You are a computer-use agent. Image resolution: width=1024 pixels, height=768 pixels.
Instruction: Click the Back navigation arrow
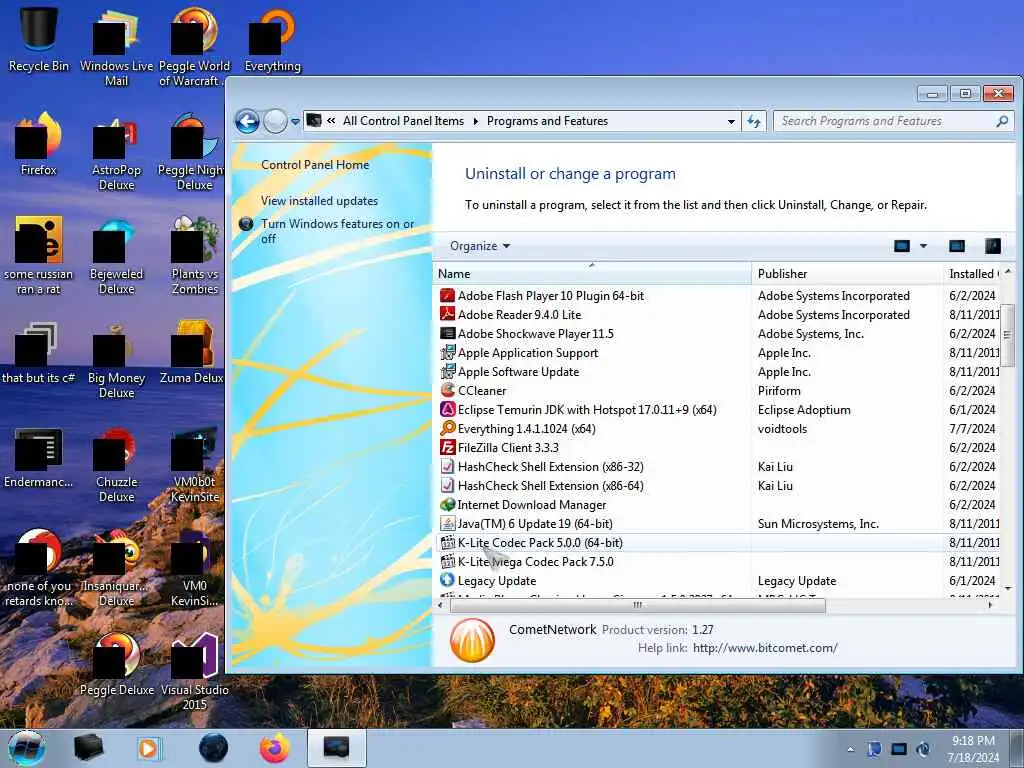tap(248, 121)
